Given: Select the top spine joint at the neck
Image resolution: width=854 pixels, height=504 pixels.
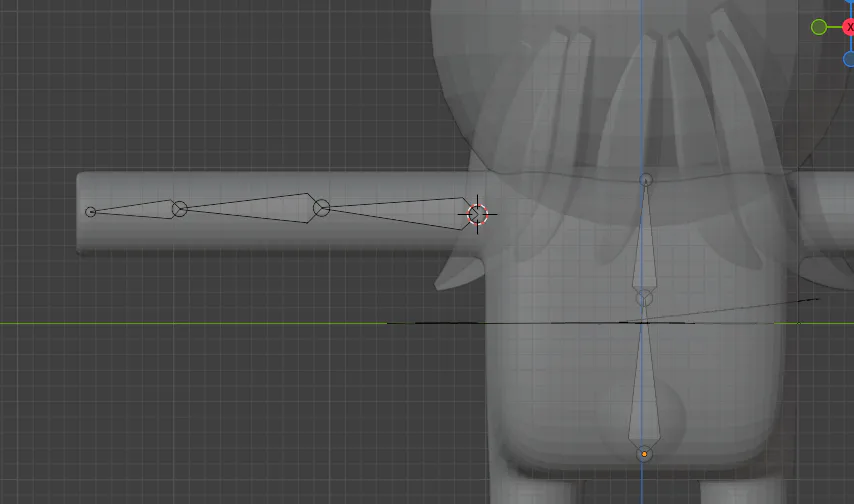Looking at the screenshot, I should coord(645,180).
